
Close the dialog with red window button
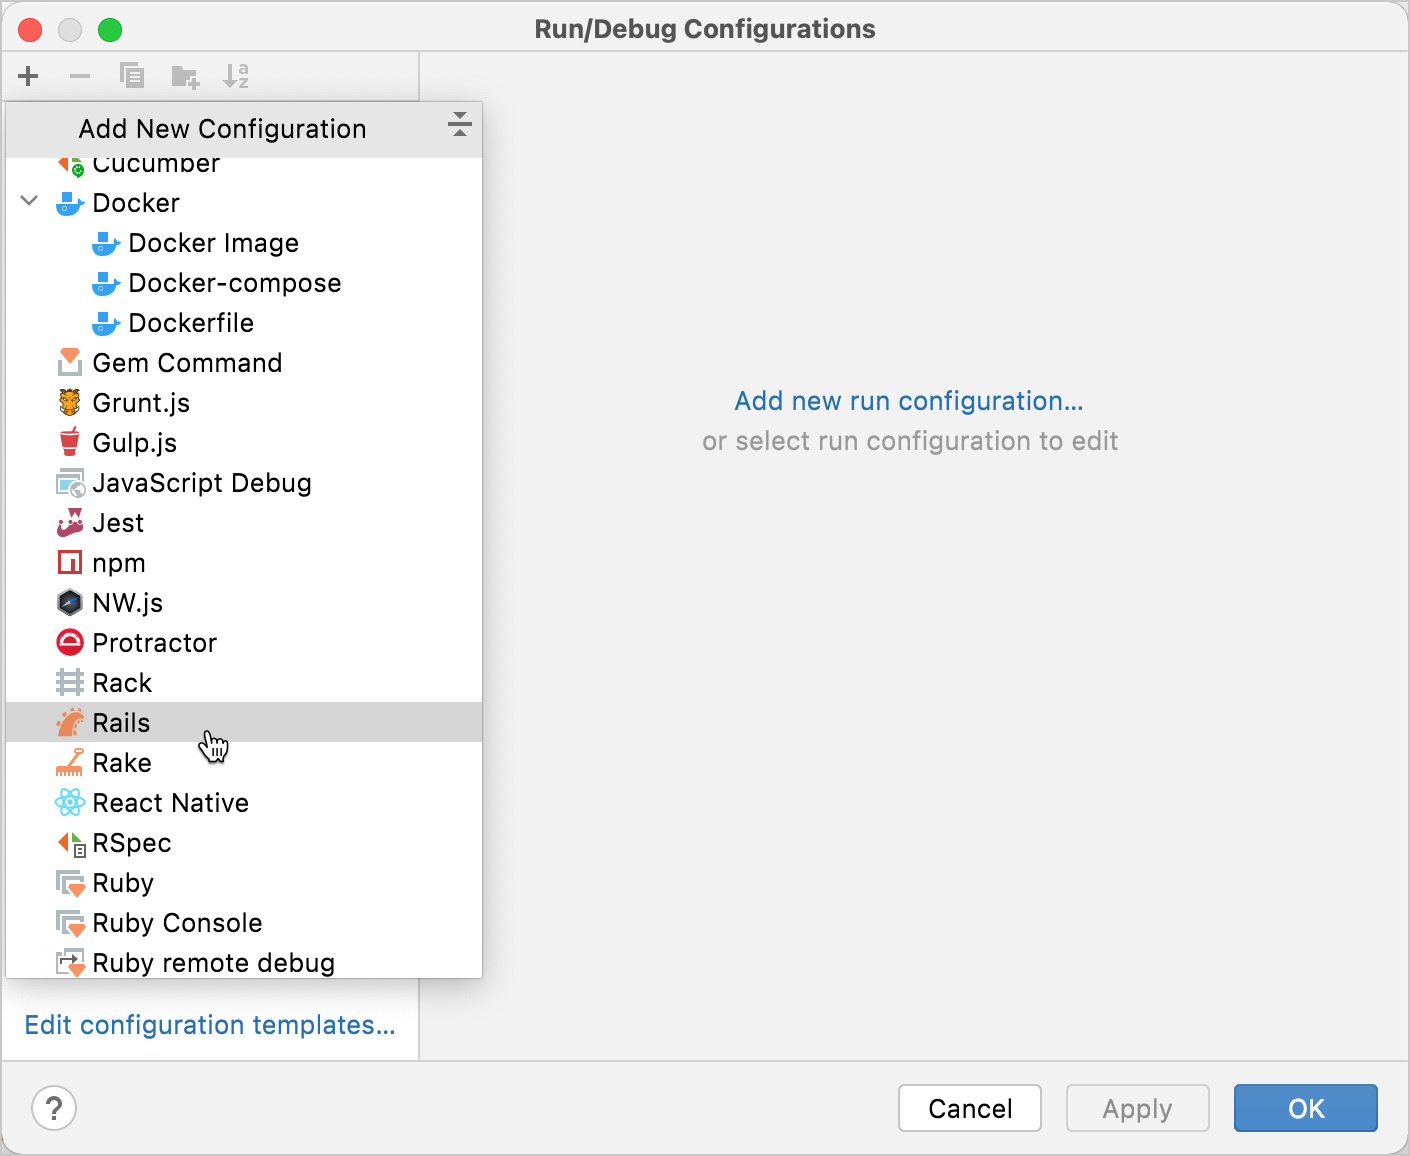[x=30, y=29]
